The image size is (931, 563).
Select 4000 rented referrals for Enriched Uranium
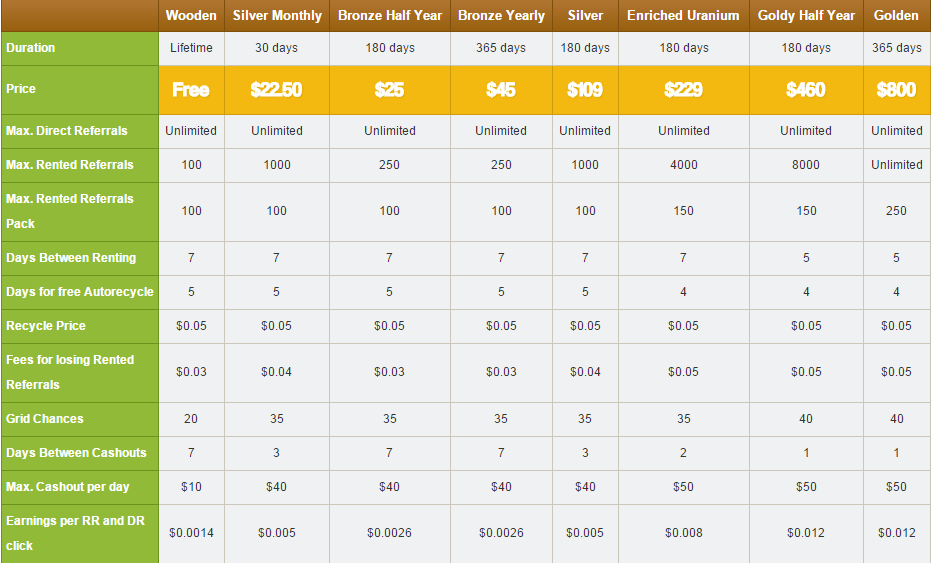(x=683, y=165)
